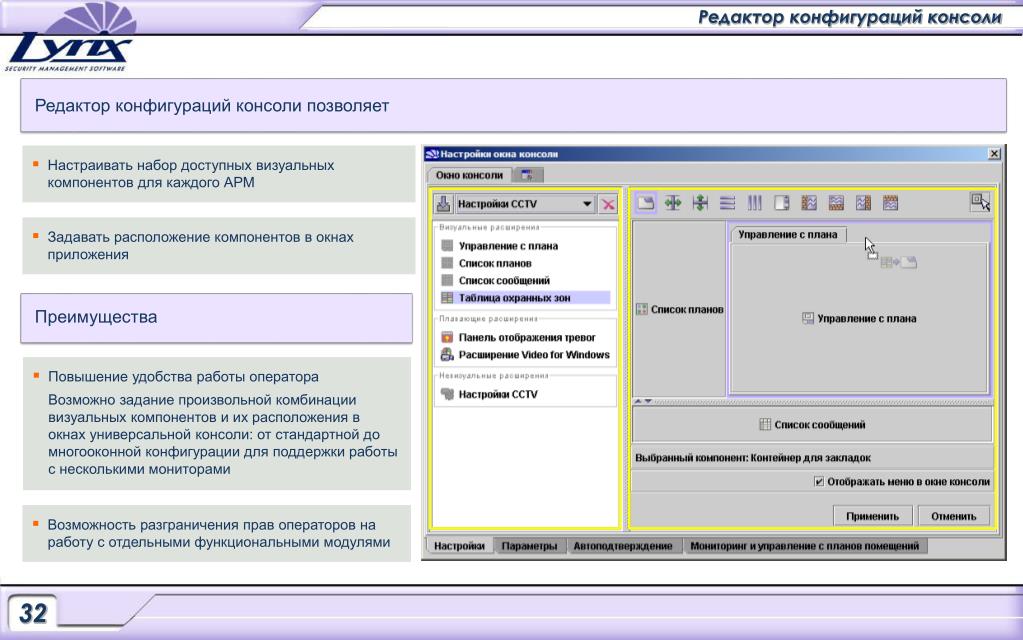Select Управление с плана in visual extensions list
The width and height of the screenshot is (1023, 640).
tap(508, 246)
